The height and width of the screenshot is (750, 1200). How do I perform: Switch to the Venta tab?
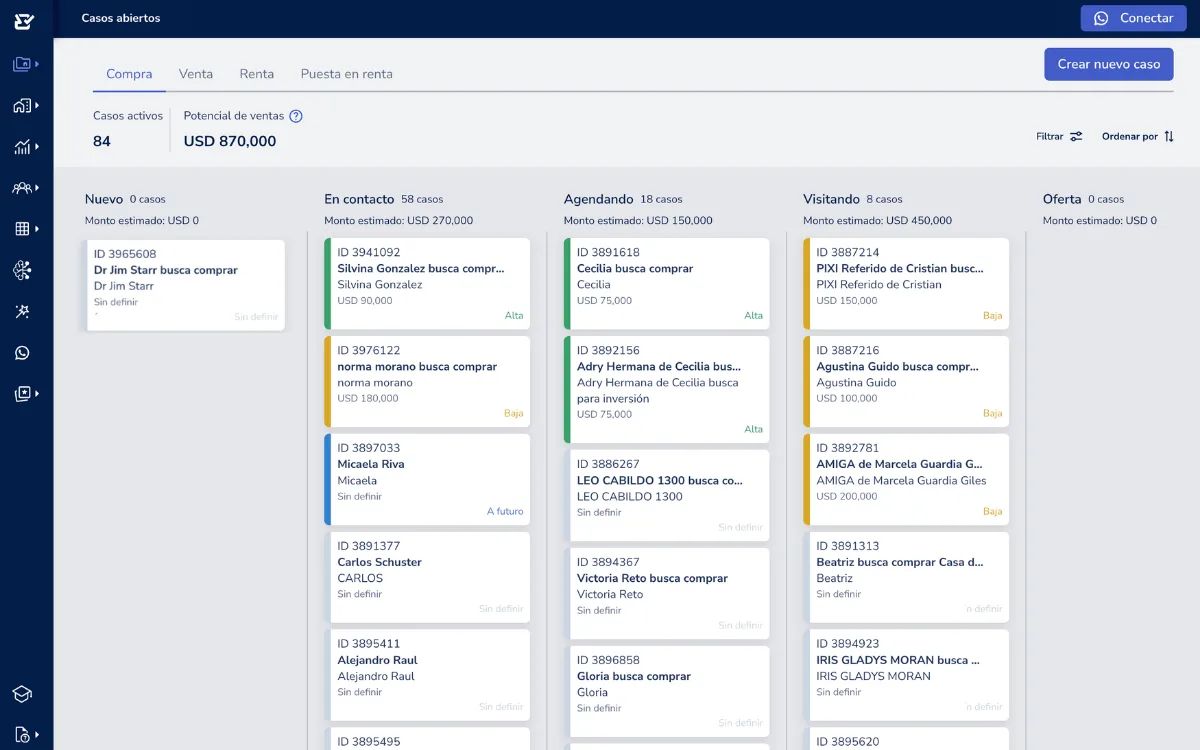click(x=196, y=74)
